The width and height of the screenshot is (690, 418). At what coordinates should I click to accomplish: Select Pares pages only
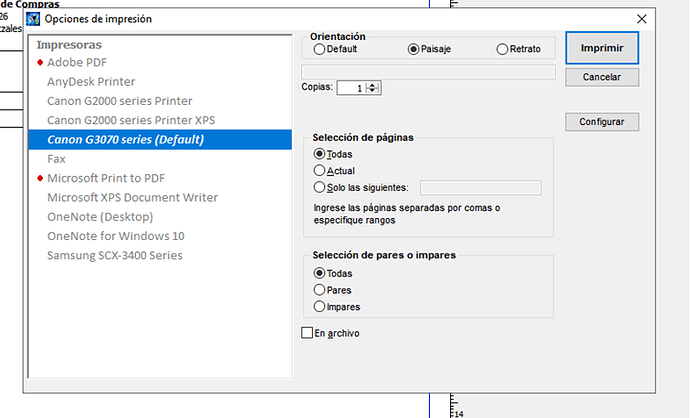click(x=320, y=290)
